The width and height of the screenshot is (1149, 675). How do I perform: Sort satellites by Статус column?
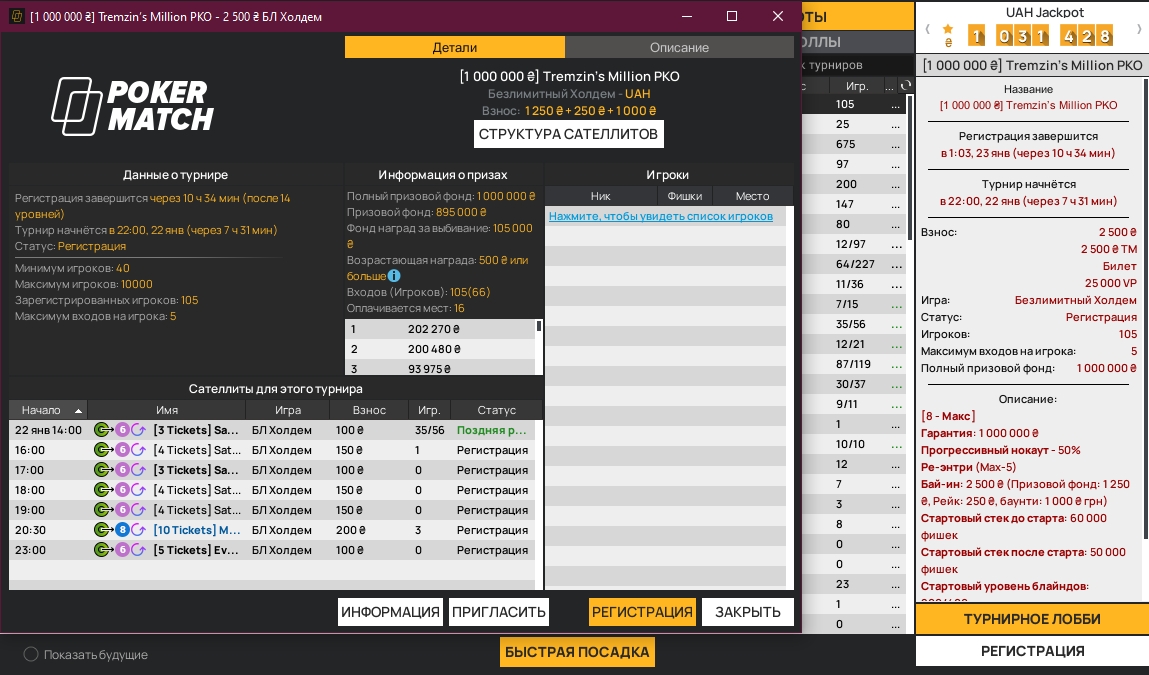click(x=496, y=410)
